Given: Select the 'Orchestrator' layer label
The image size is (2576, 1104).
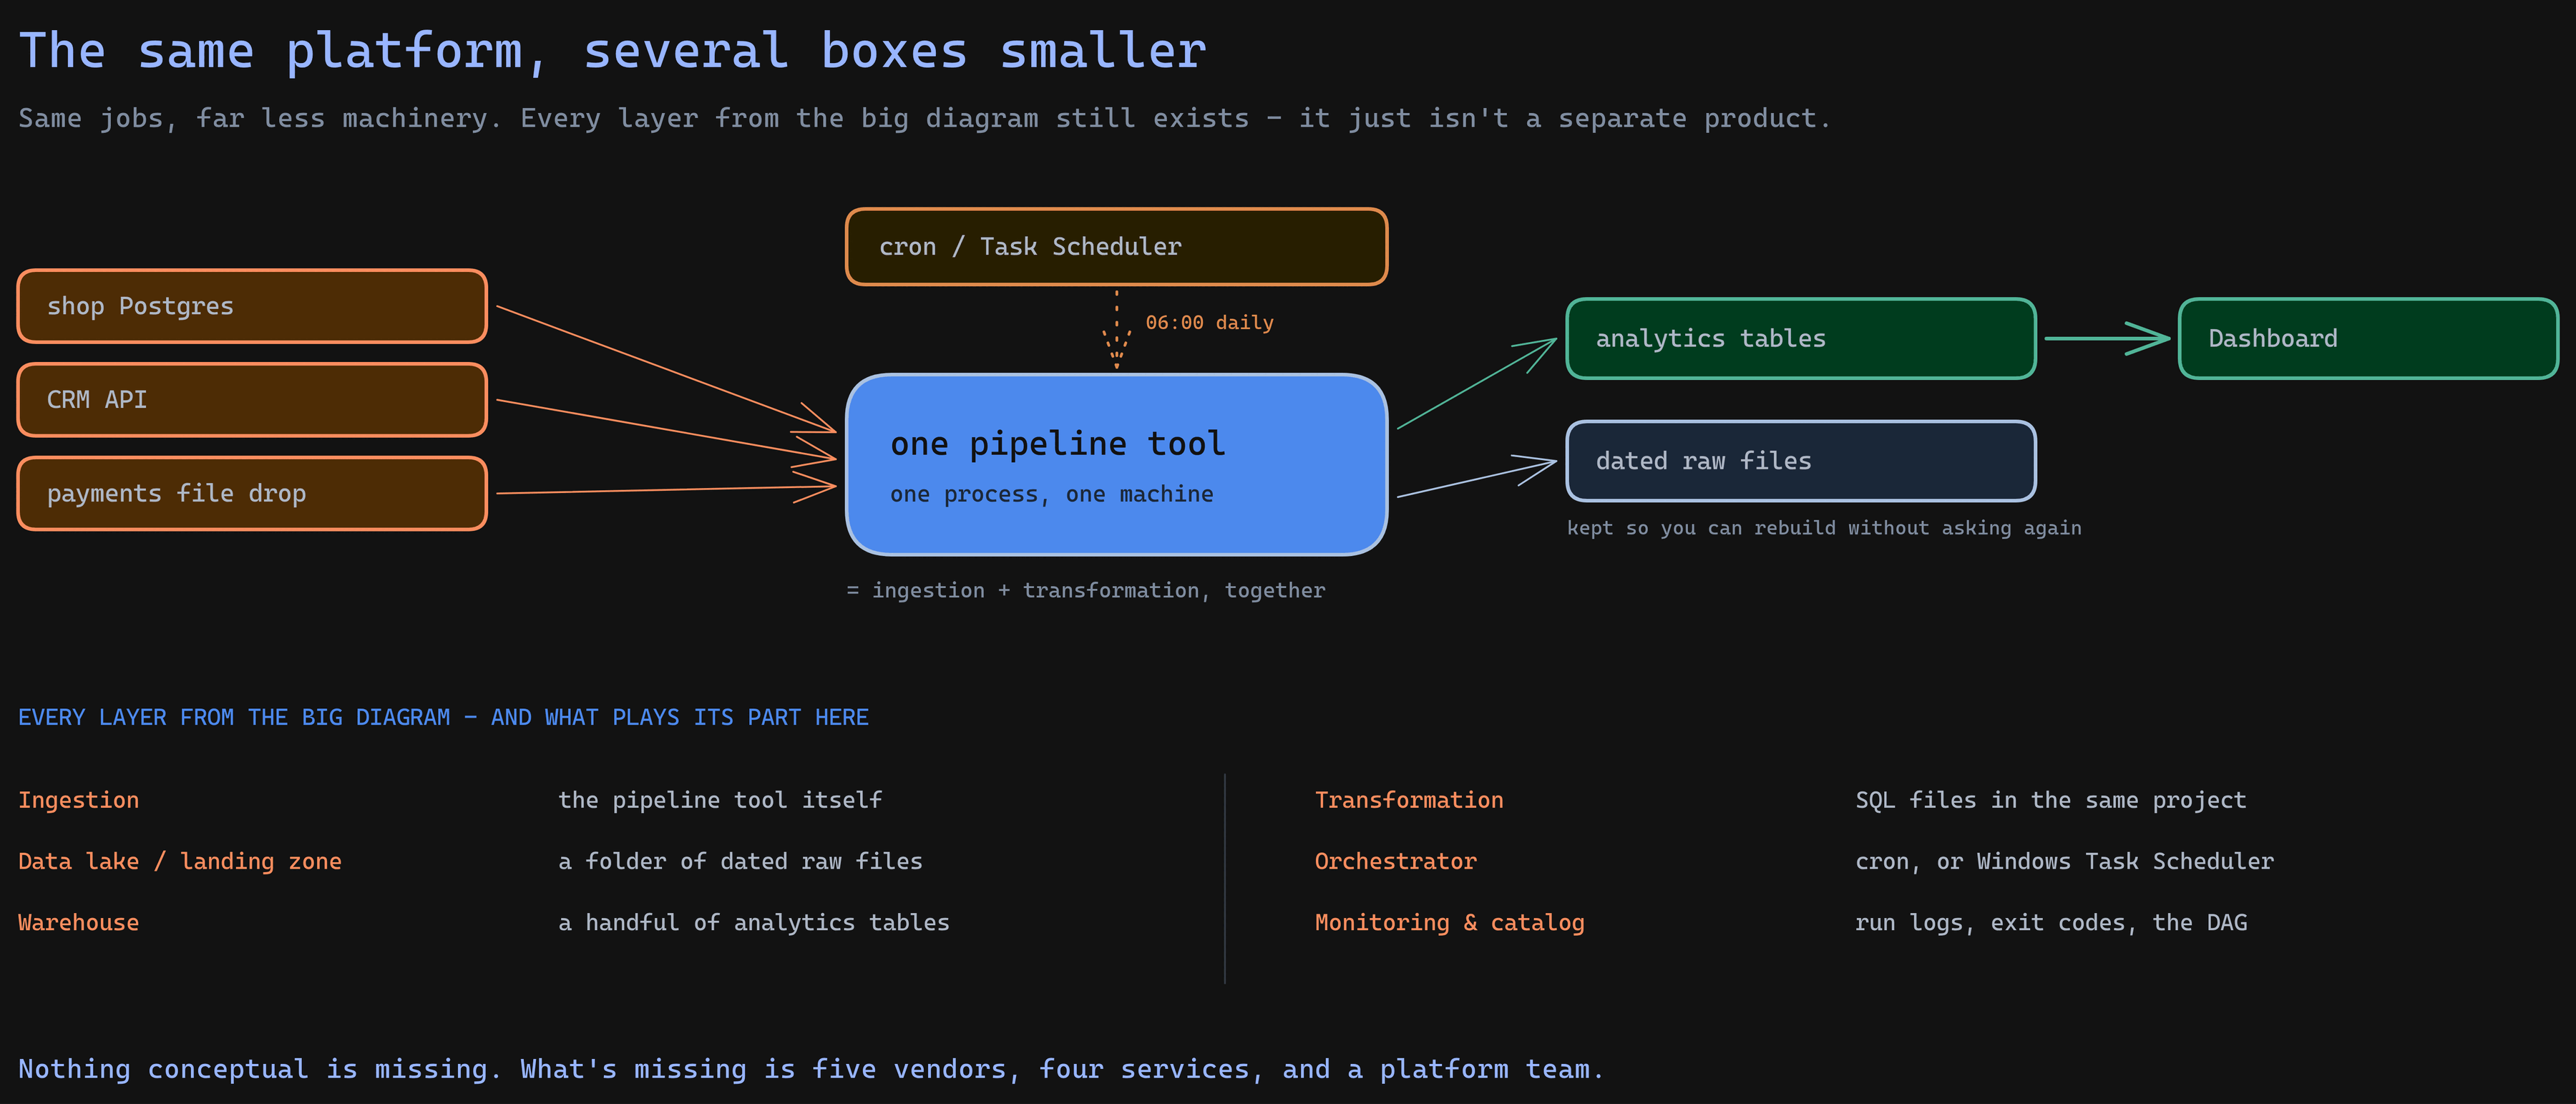Looking at the screenshot, I should [1395, 861].
